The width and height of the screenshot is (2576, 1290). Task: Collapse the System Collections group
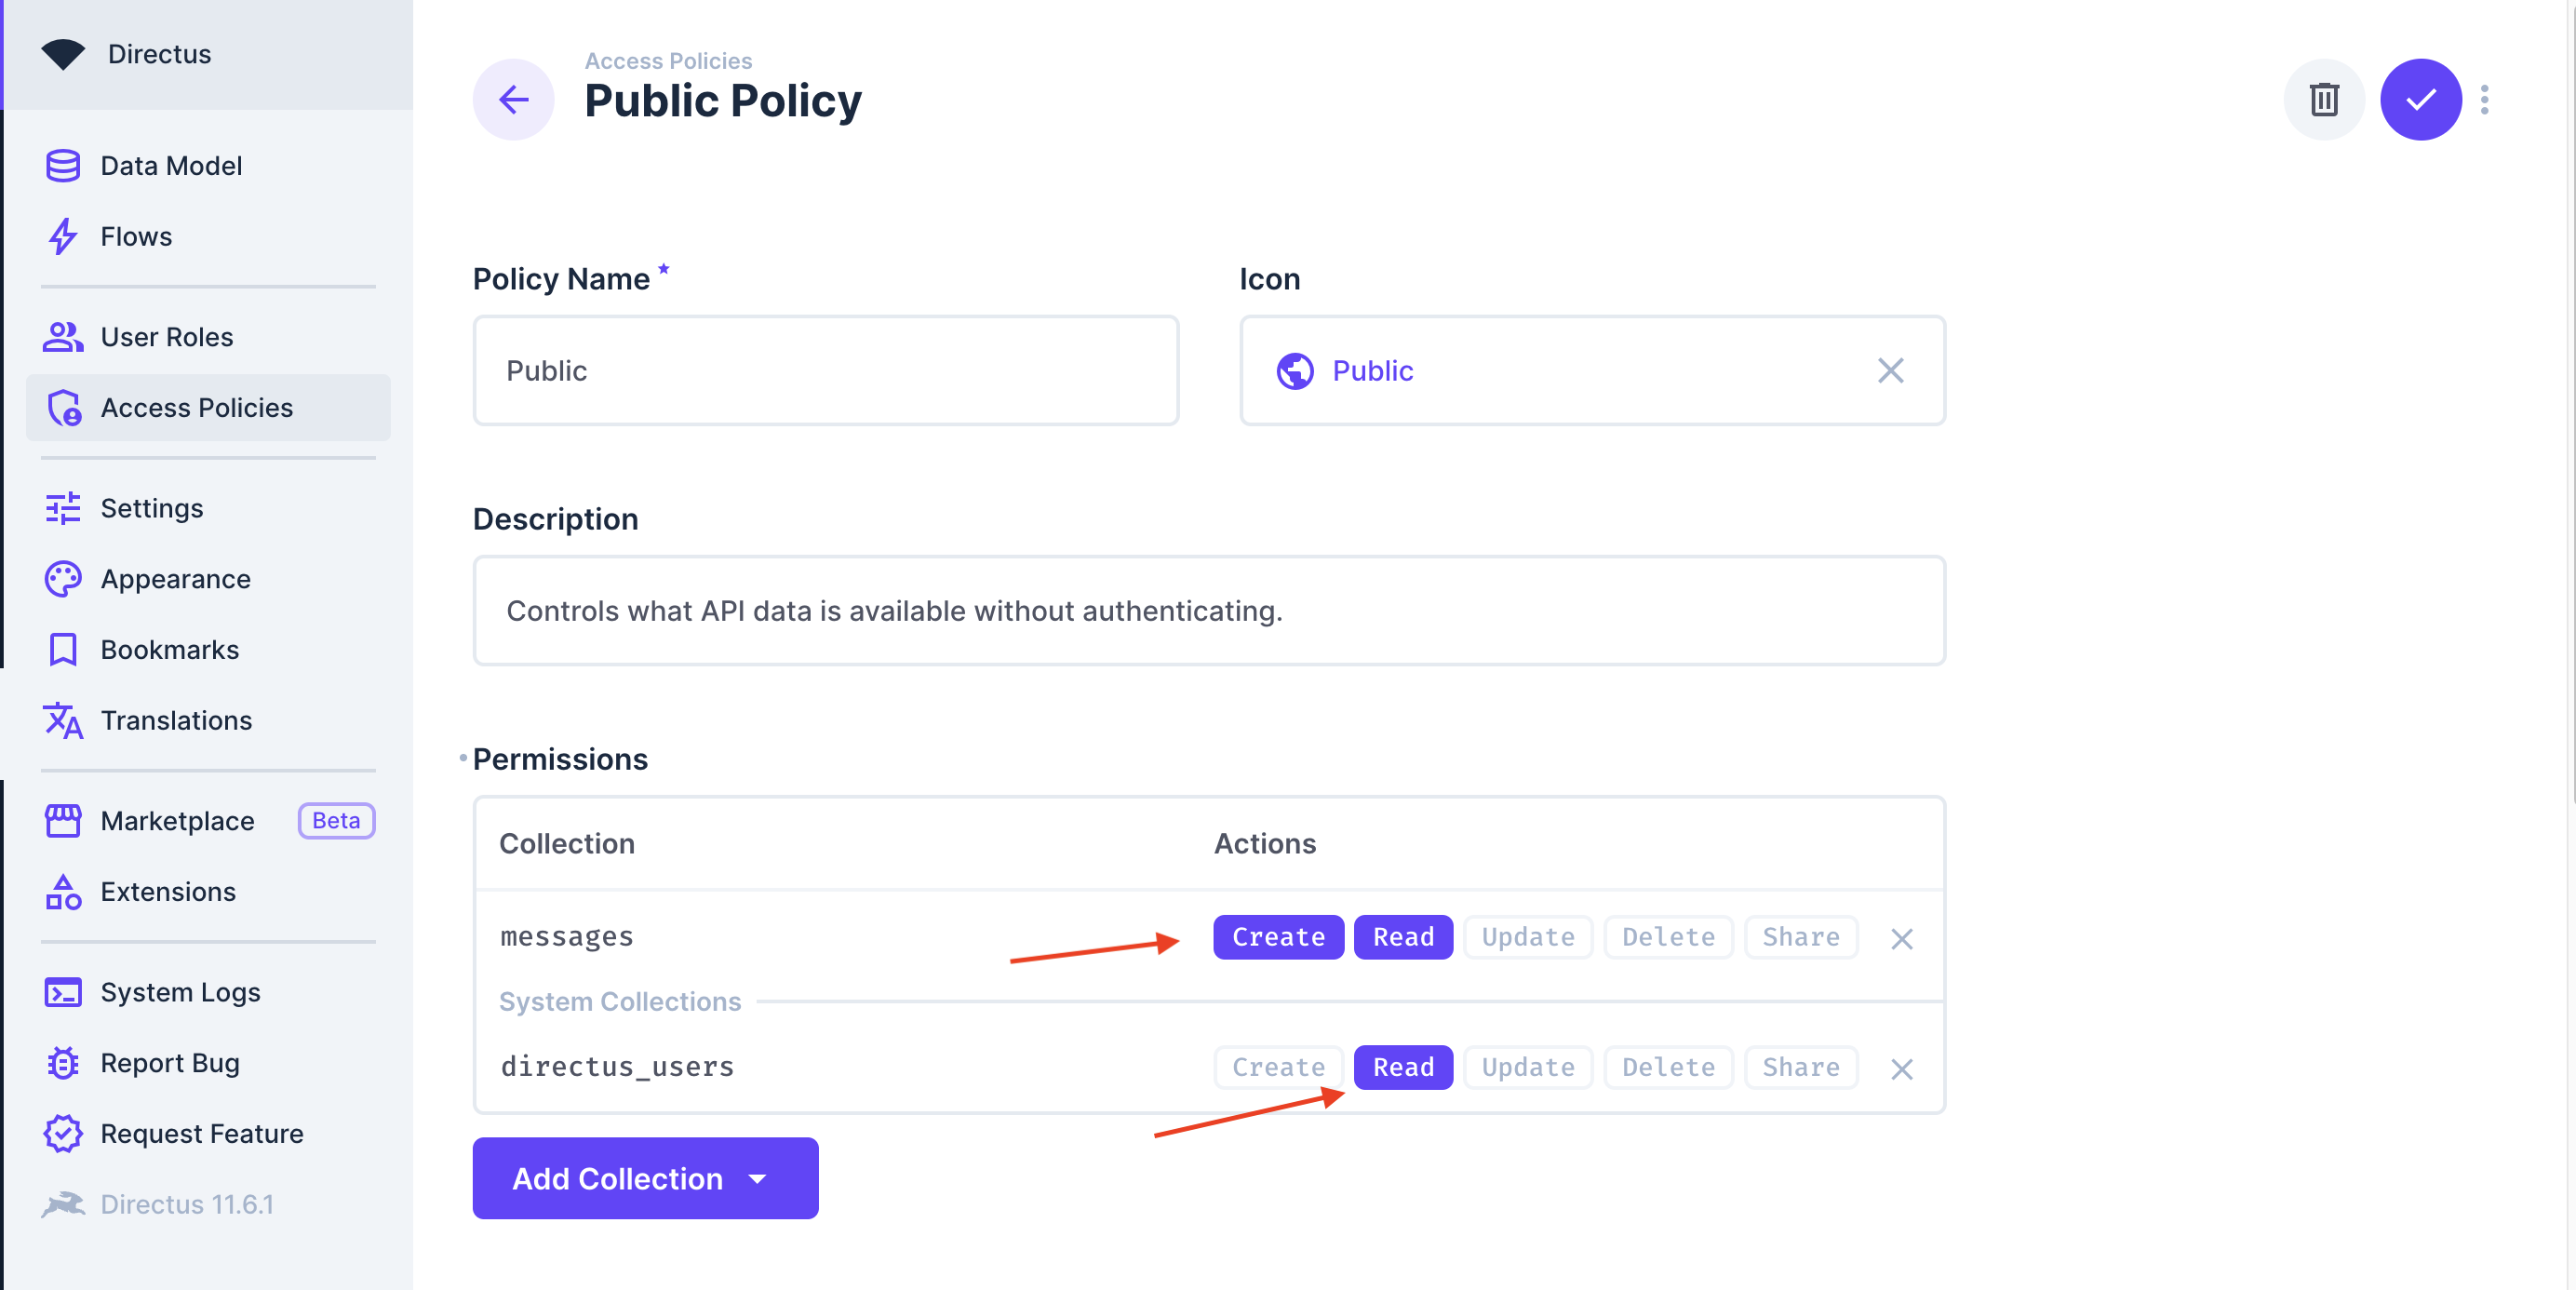[x=620, y=1001]
